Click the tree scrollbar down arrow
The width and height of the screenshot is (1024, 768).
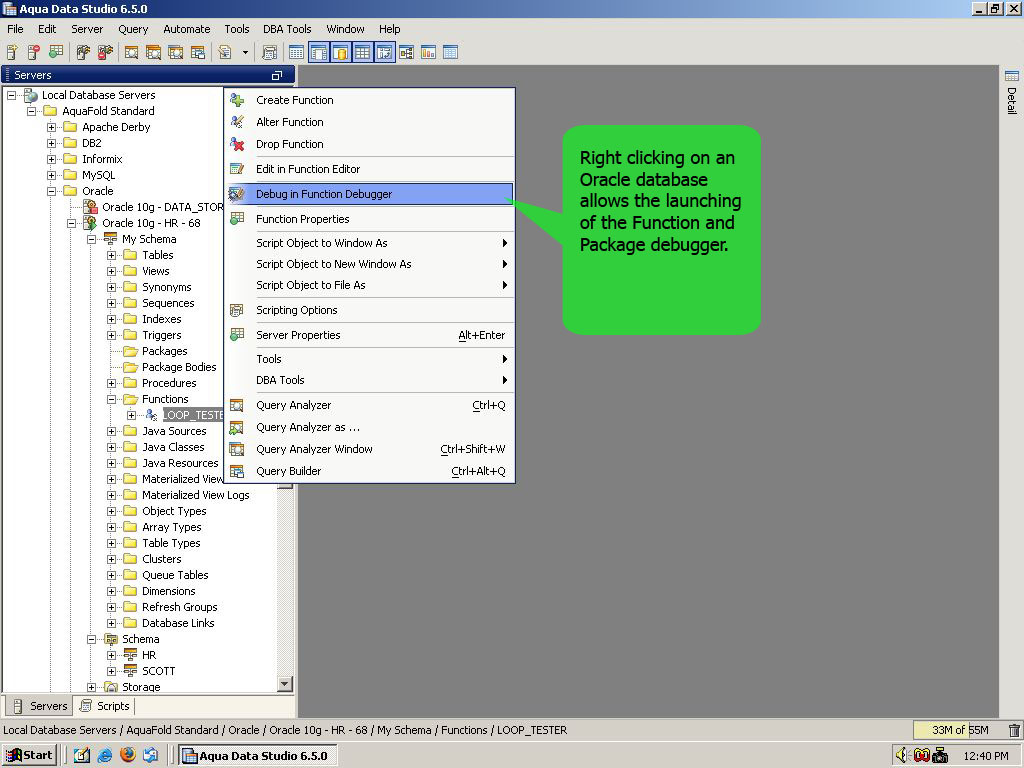point(285,684)
